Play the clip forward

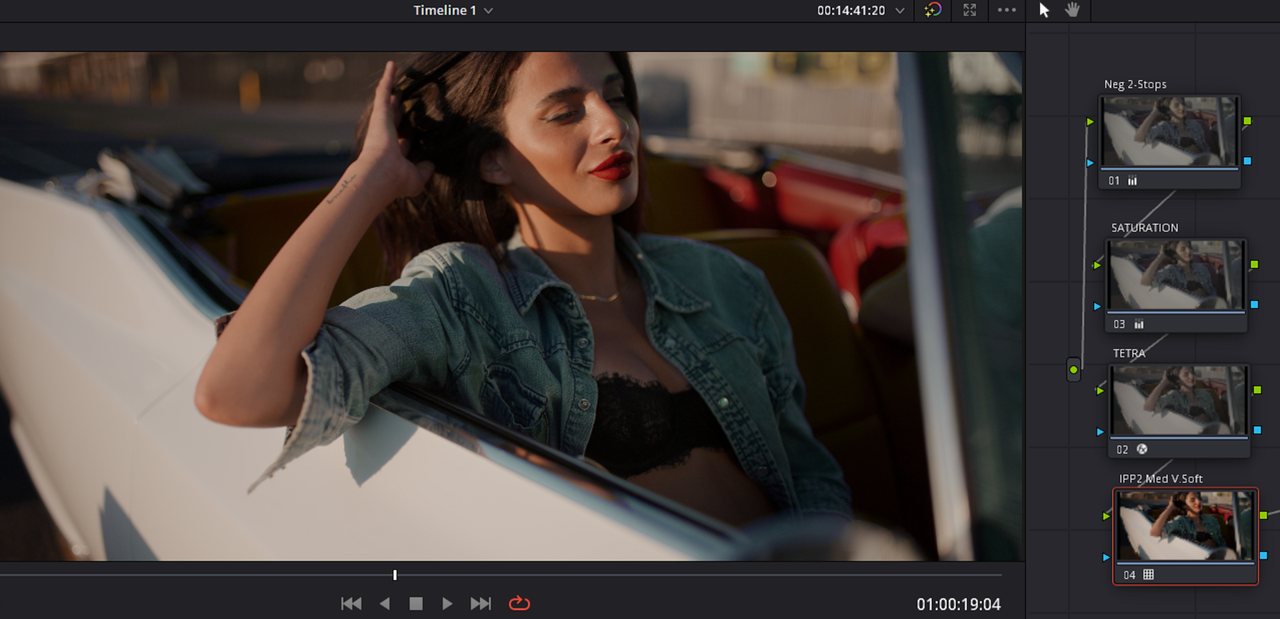[447, 603]
